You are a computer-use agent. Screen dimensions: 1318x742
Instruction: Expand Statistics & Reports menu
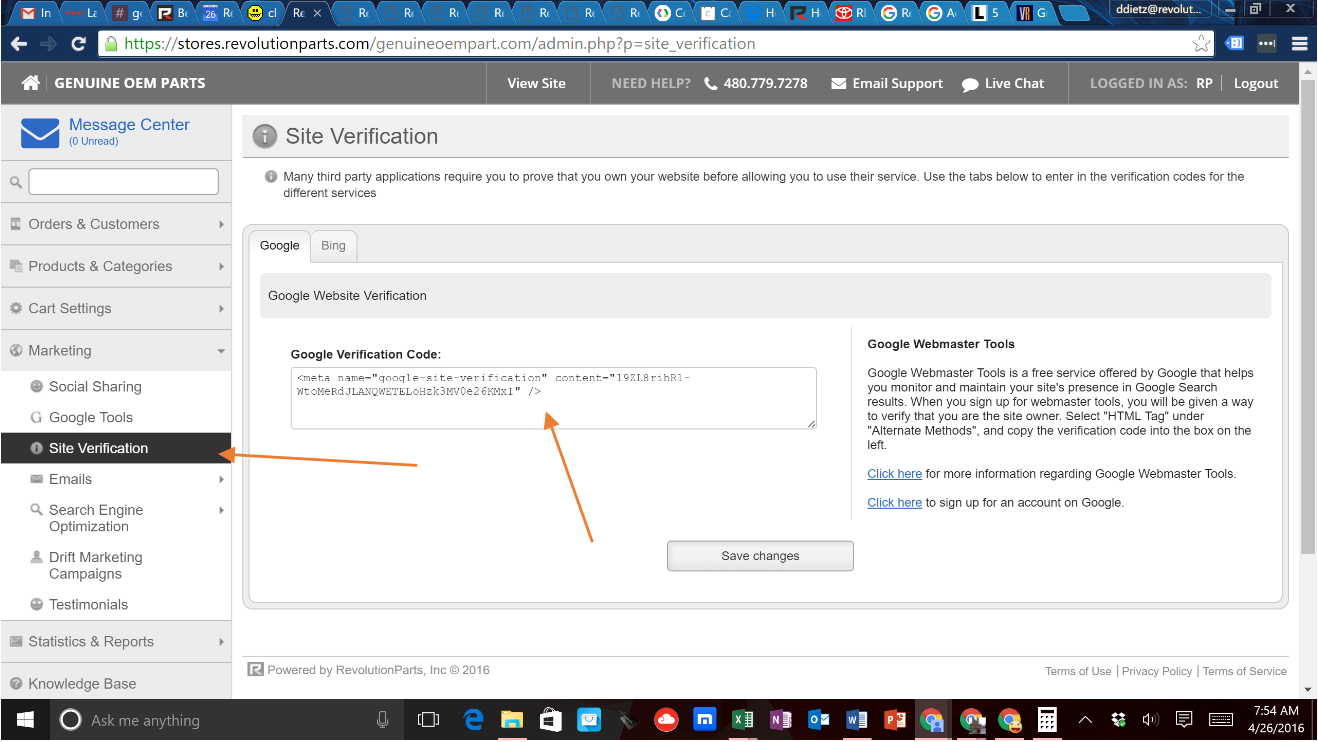[x=116, y=641]
